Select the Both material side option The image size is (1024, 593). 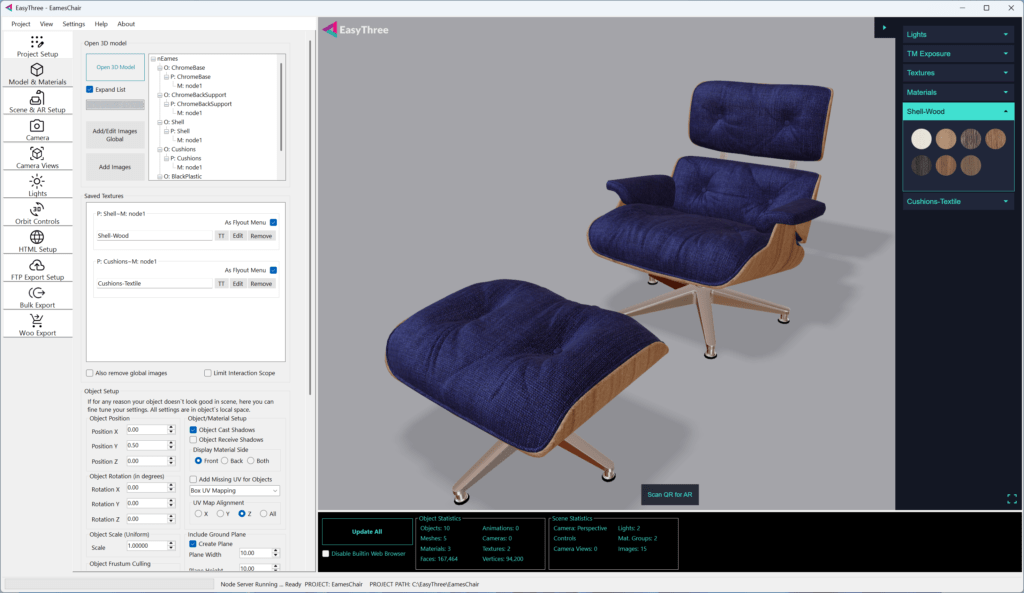(x=252, y=461)
